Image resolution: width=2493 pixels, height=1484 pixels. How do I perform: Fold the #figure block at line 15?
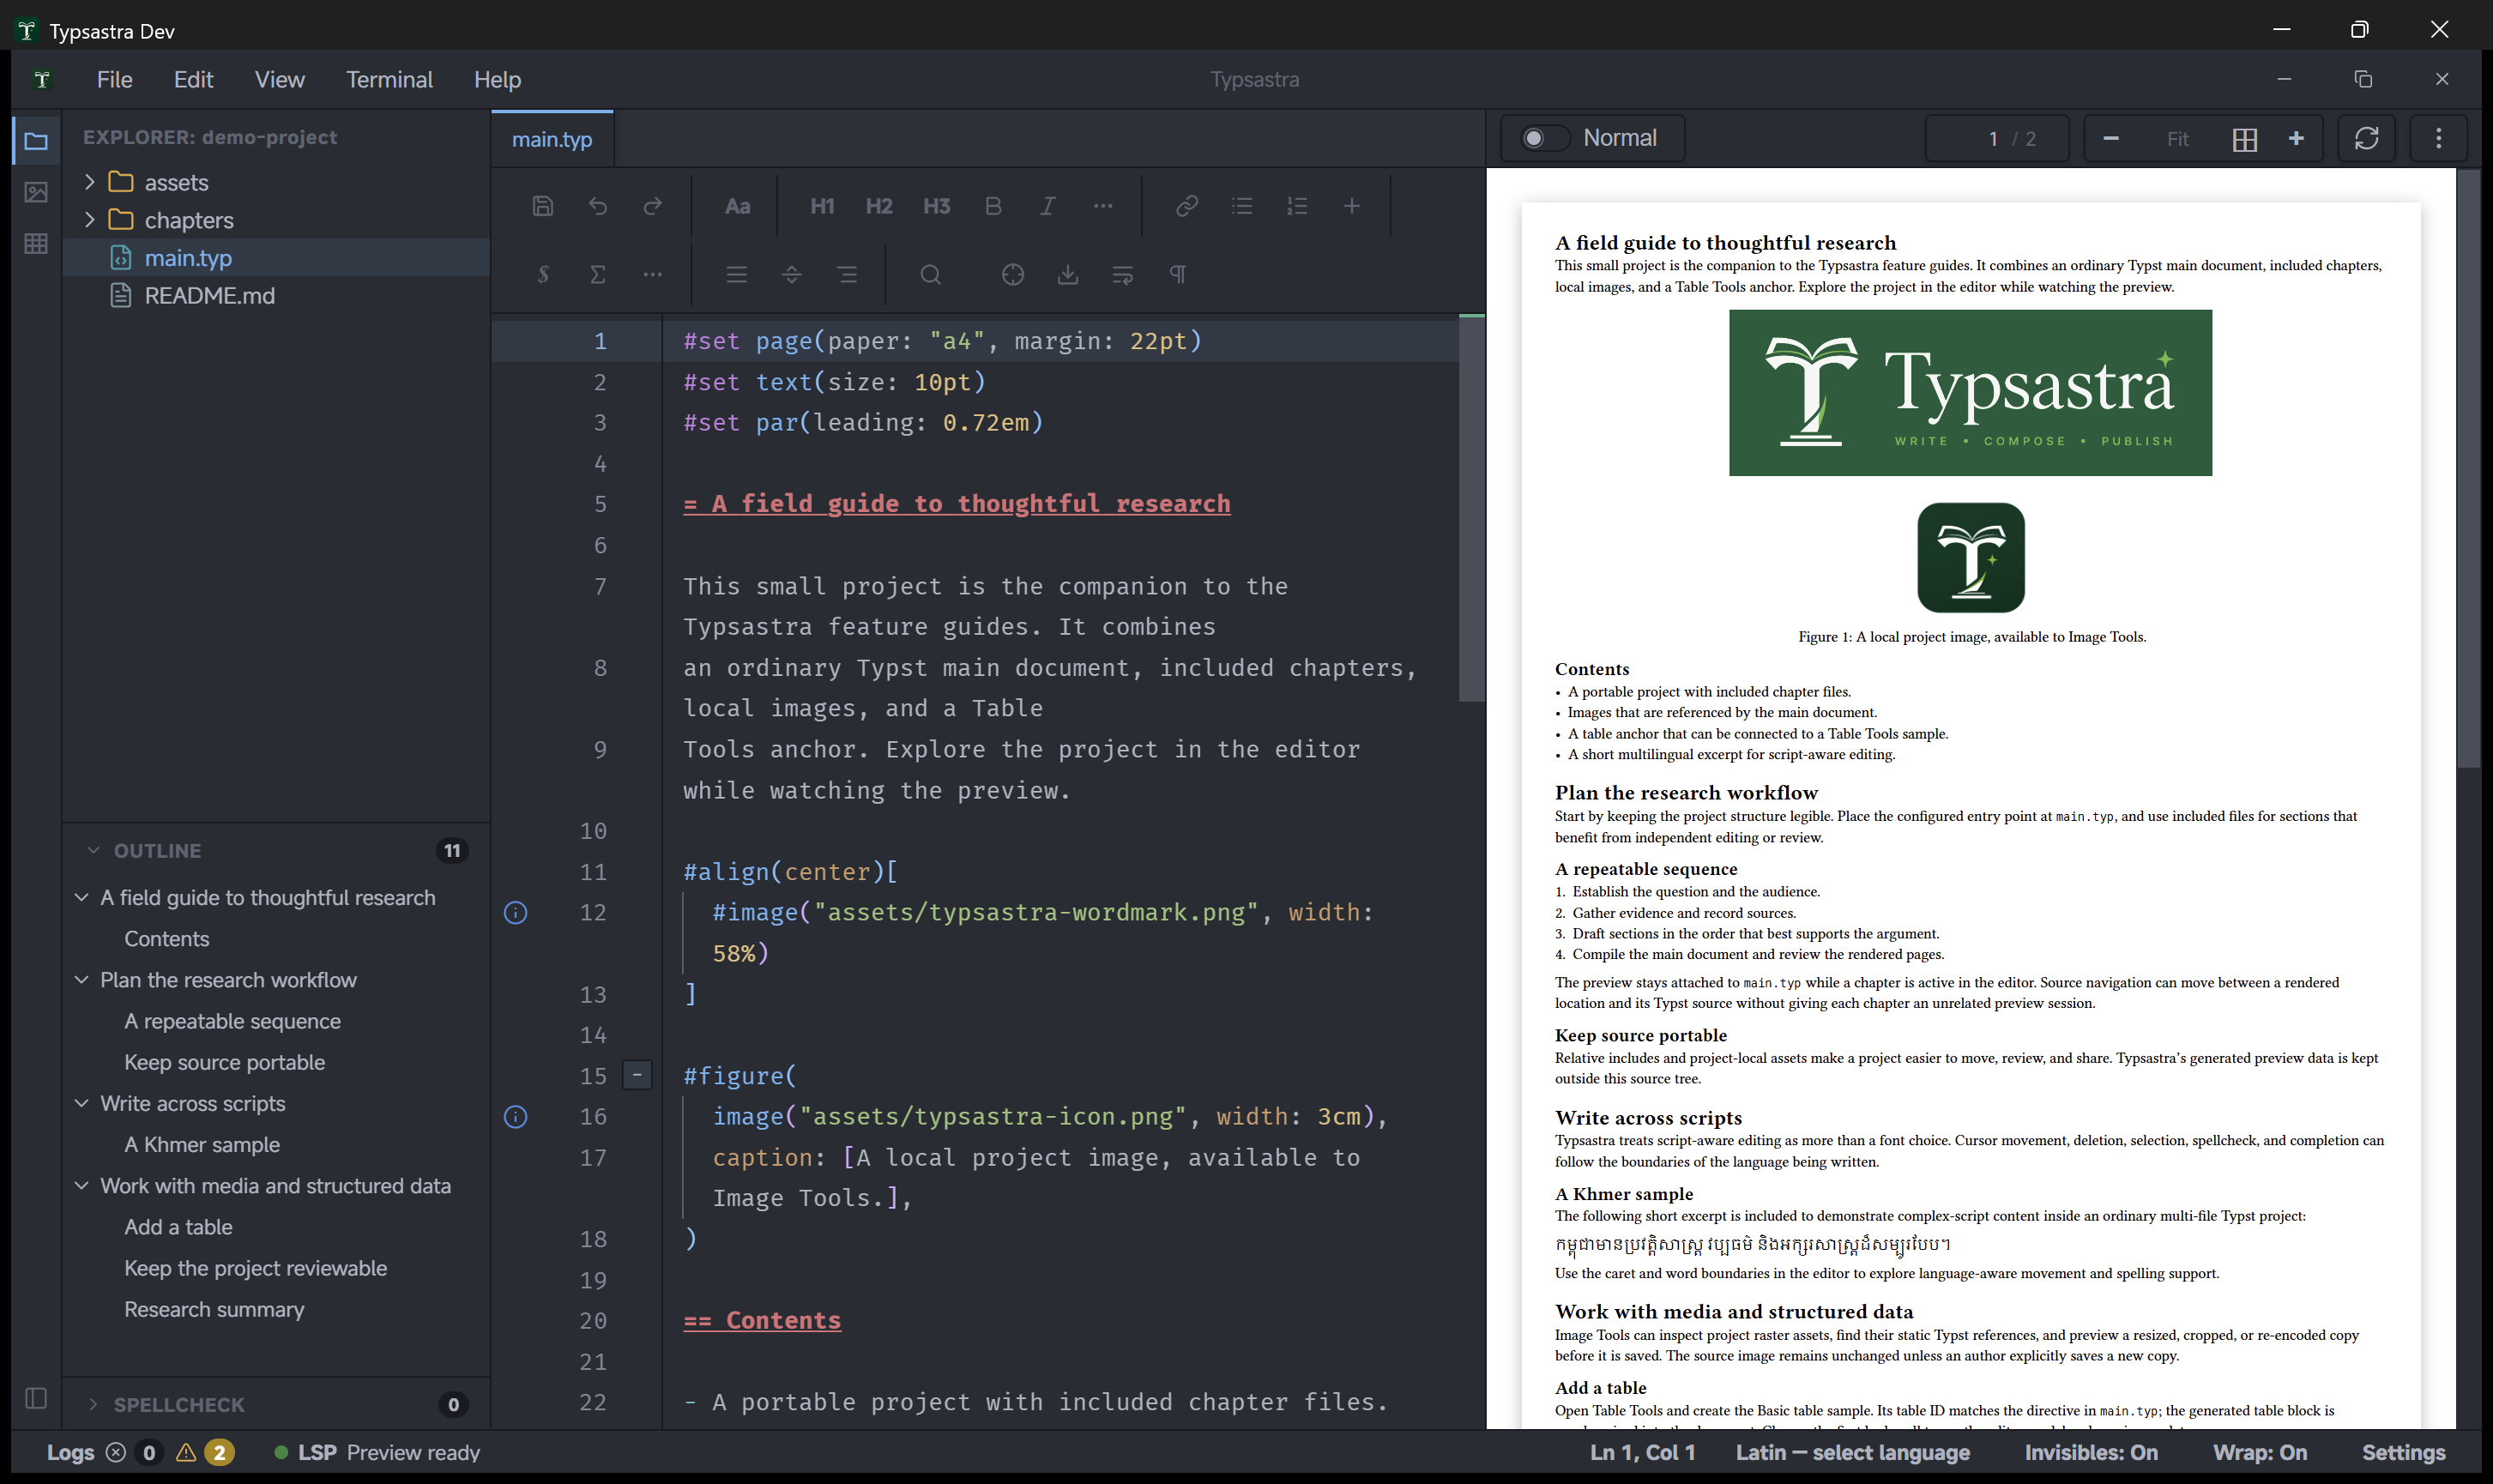(637, 1075)
